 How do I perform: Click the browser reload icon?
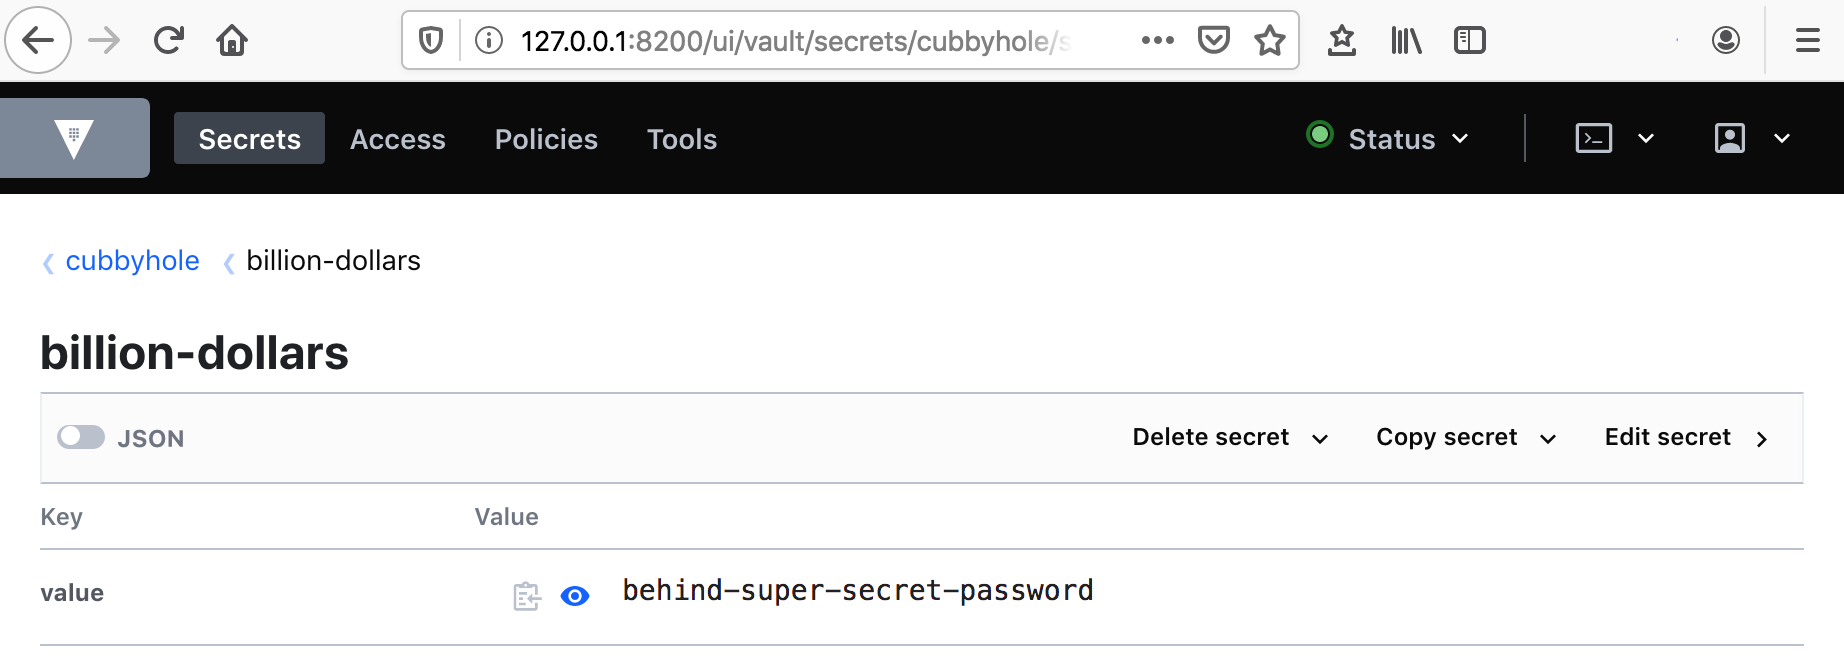click(169, 41)
